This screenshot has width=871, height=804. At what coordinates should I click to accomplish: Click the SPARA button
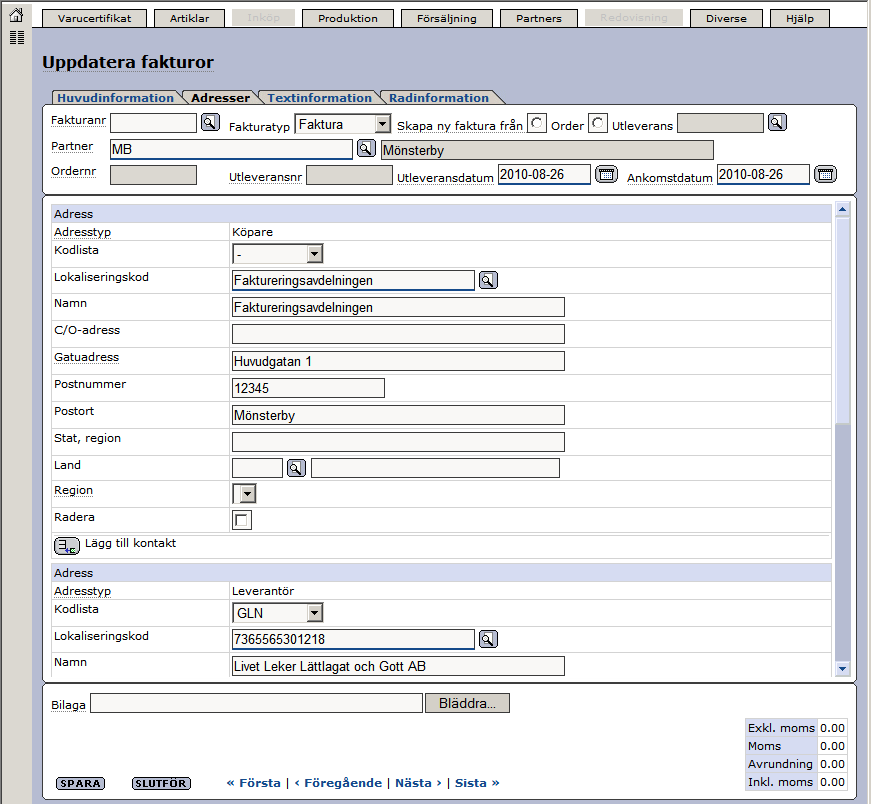(81, 783)
